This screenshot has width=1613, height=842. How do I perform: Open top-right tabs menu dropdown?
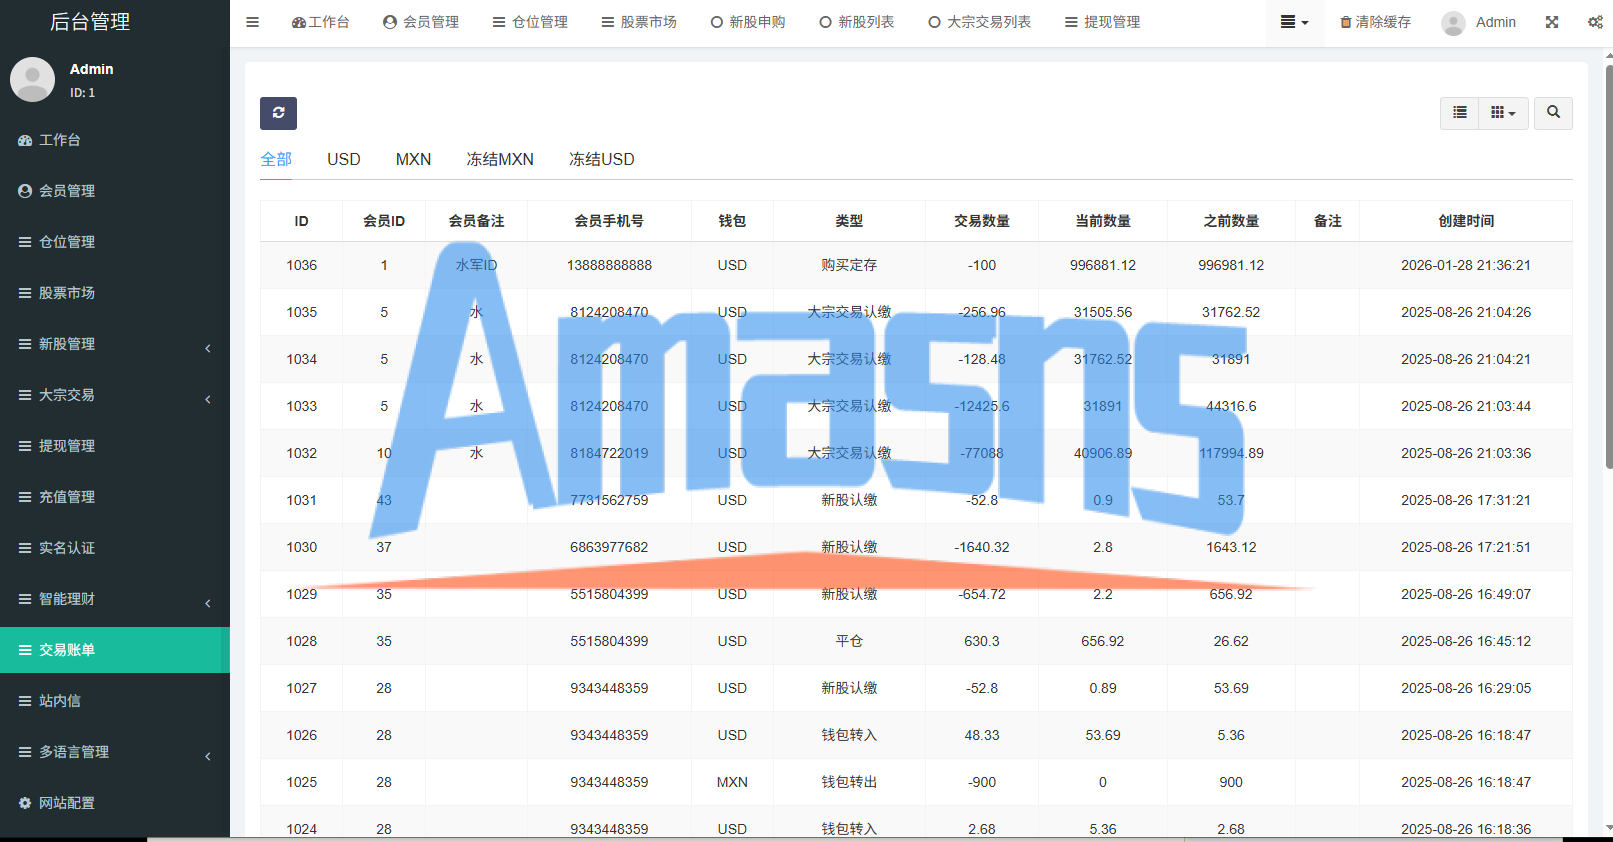[1294, 22]
